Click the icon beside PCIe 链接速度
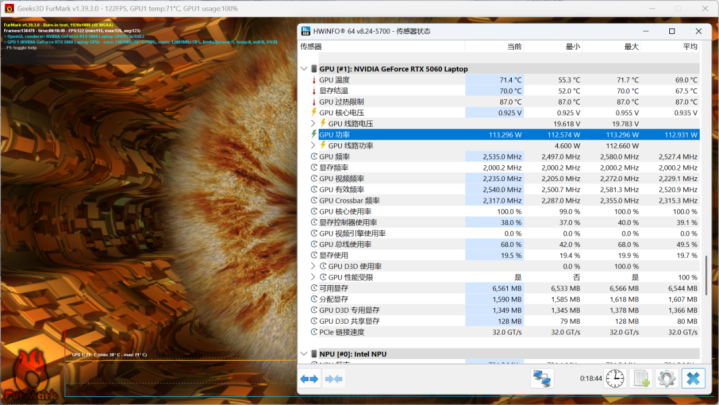Image resolution: width=719 pixels, height=405 pixels. [x=314, y=332]
